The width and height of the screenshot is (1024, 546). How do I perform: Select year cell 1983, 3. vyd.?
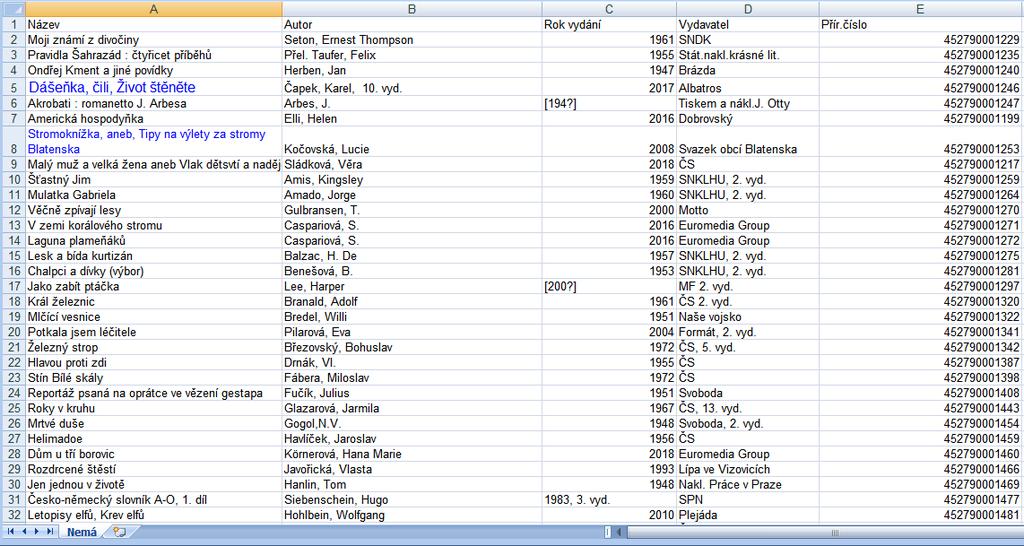click(x=609, y=500)
